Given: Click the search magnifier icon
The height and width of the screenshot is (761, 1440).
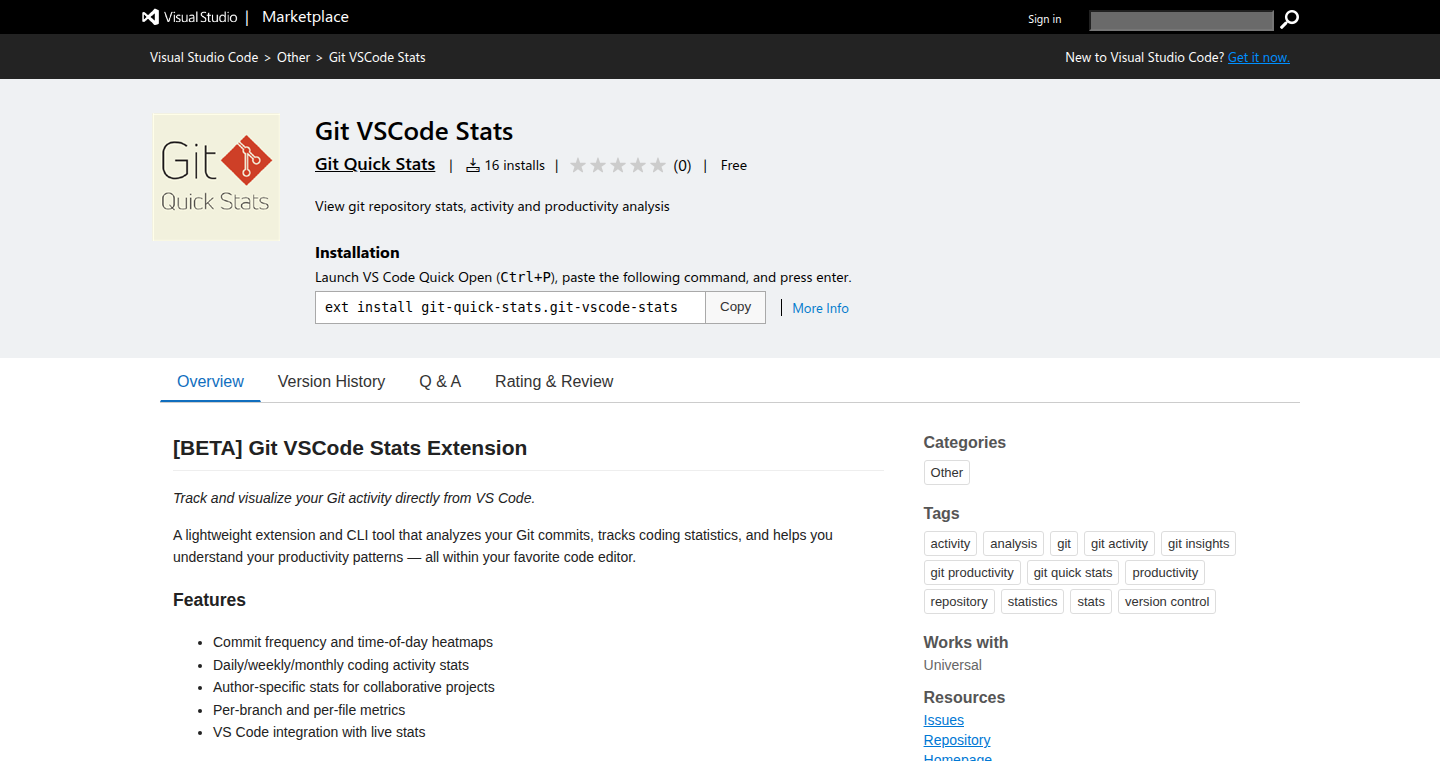Looking at the screenshot, I should click(1290, 19).
